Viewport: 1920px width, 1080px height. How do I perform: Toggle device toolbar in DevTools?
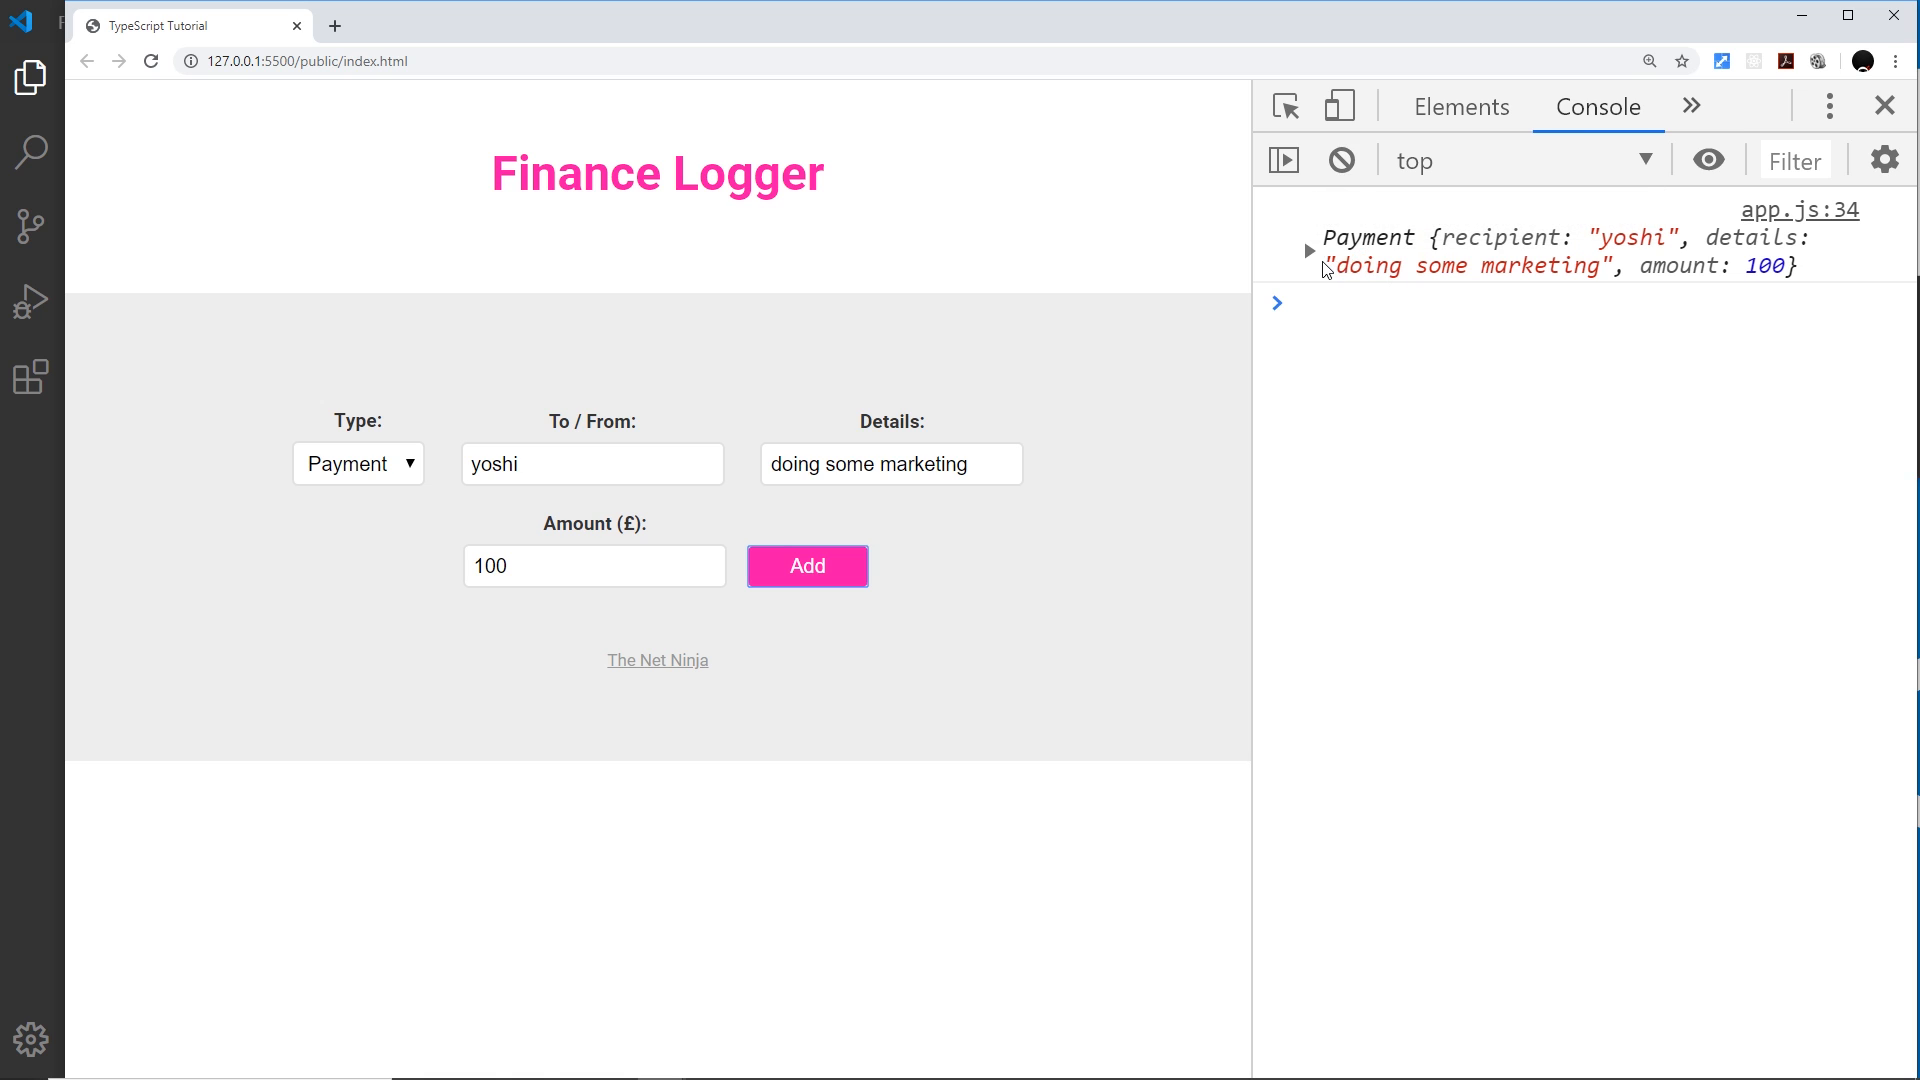[1340, 106]
